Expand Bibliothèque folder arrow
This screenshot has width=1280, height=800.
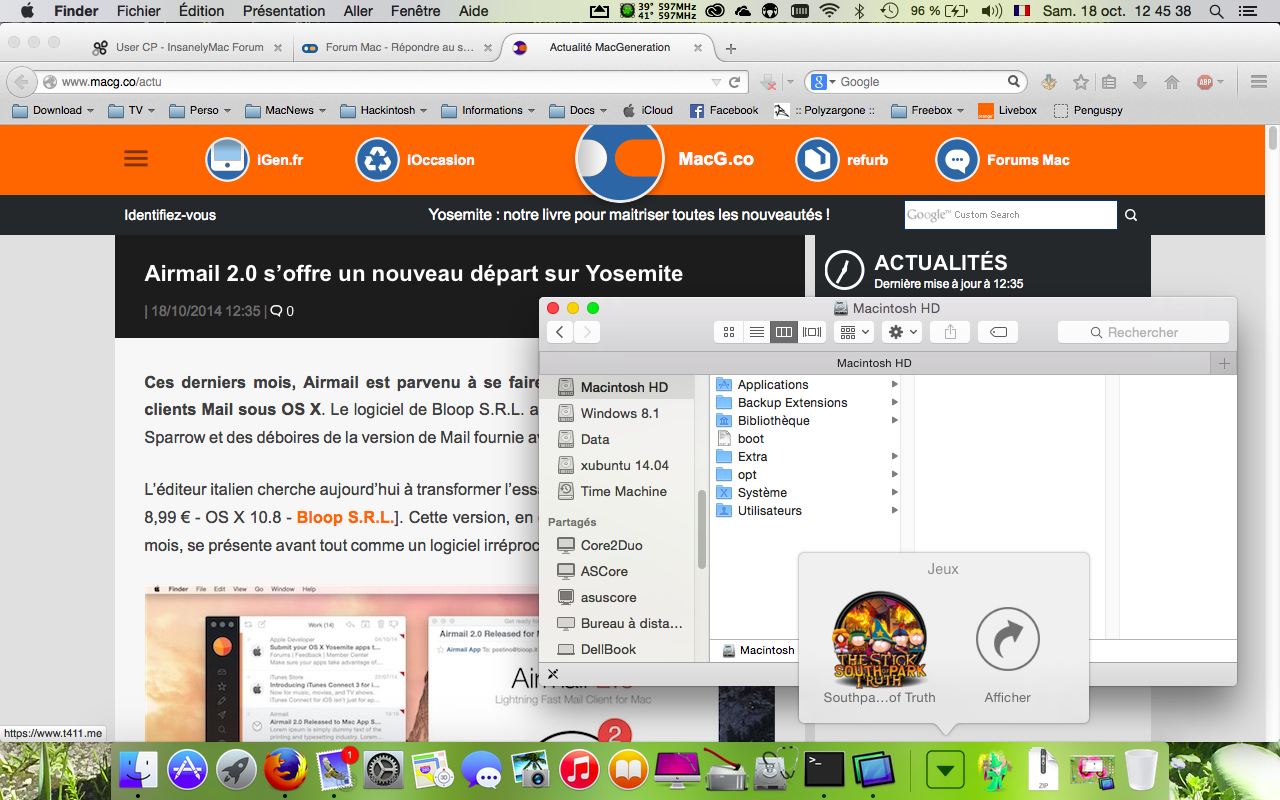pos(895,420)
